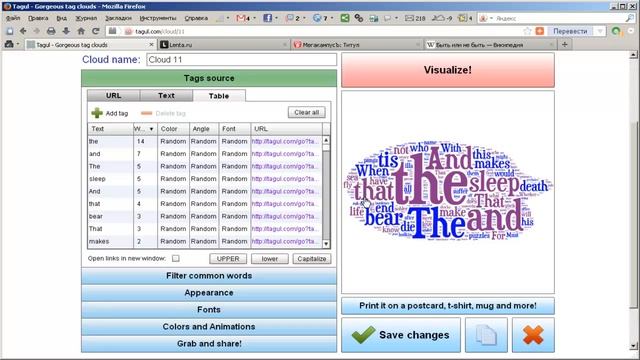This screenshot has height=360, width=640.
Task: Click the green plus Add tag icon
Action: pos(97,113)
